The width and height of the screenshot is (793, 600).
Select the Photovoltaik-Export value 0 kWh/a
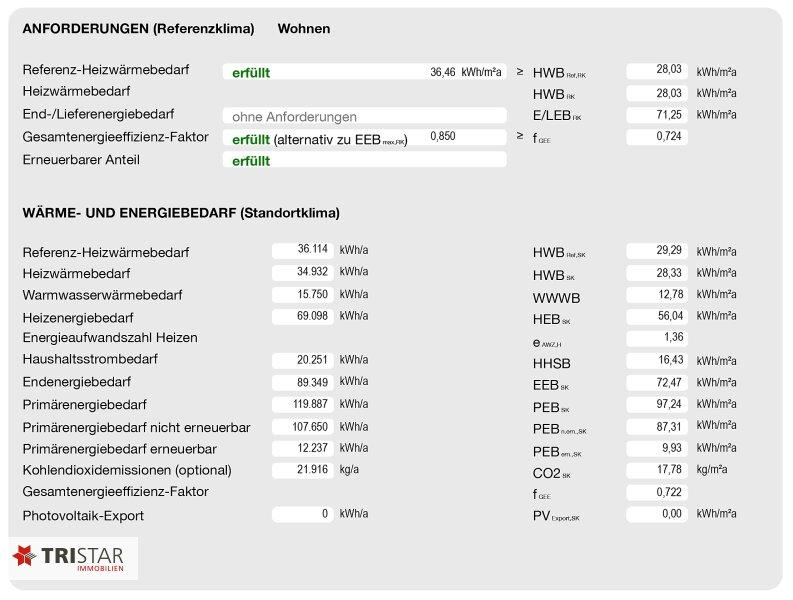pos(303,515)
